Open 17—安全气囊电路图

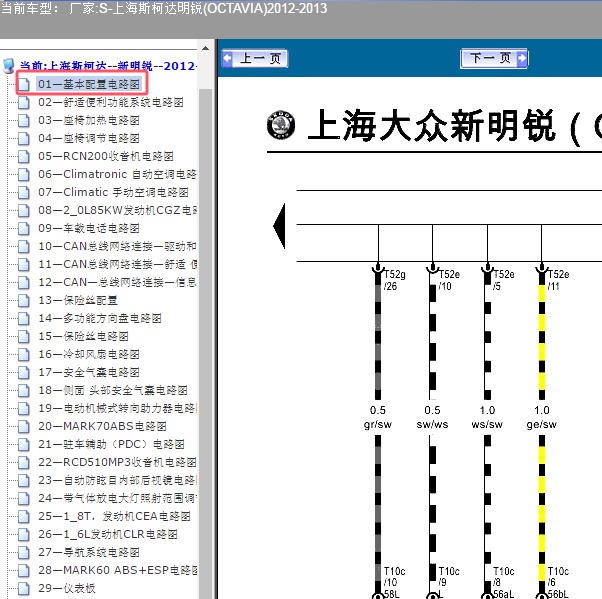89,372
